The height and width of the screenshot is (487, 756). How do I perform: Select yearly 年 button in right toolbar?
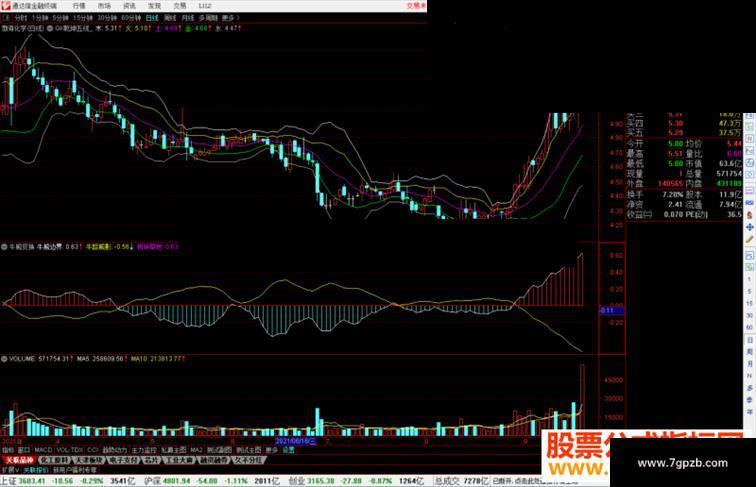[x=750, y=412]
